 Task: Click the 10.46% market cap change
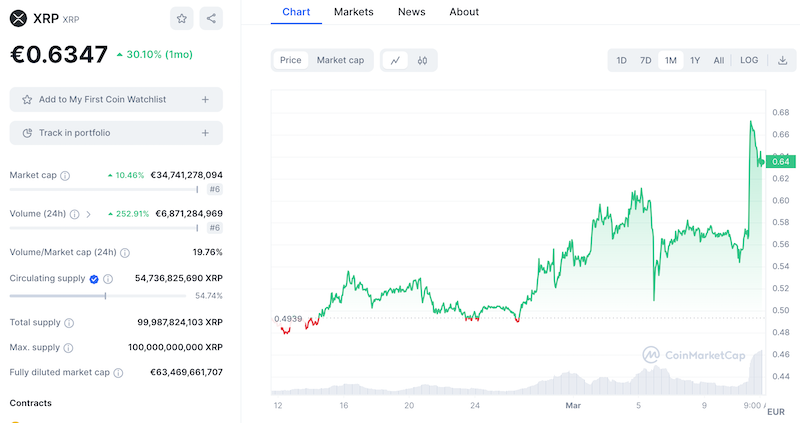click(x=126, y=176)
